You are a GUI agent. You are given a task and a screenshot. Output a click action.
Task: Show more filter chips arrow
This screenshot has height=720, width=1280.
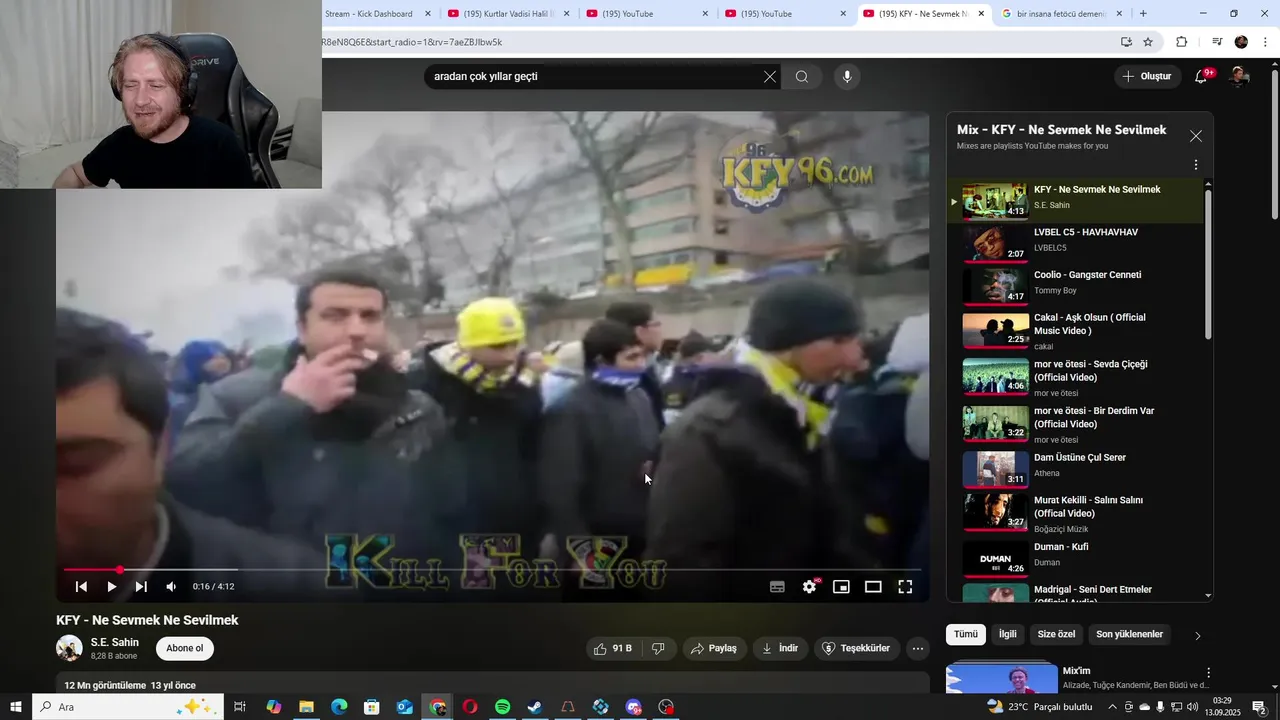pyautogui.click(x=1198, y=635)
